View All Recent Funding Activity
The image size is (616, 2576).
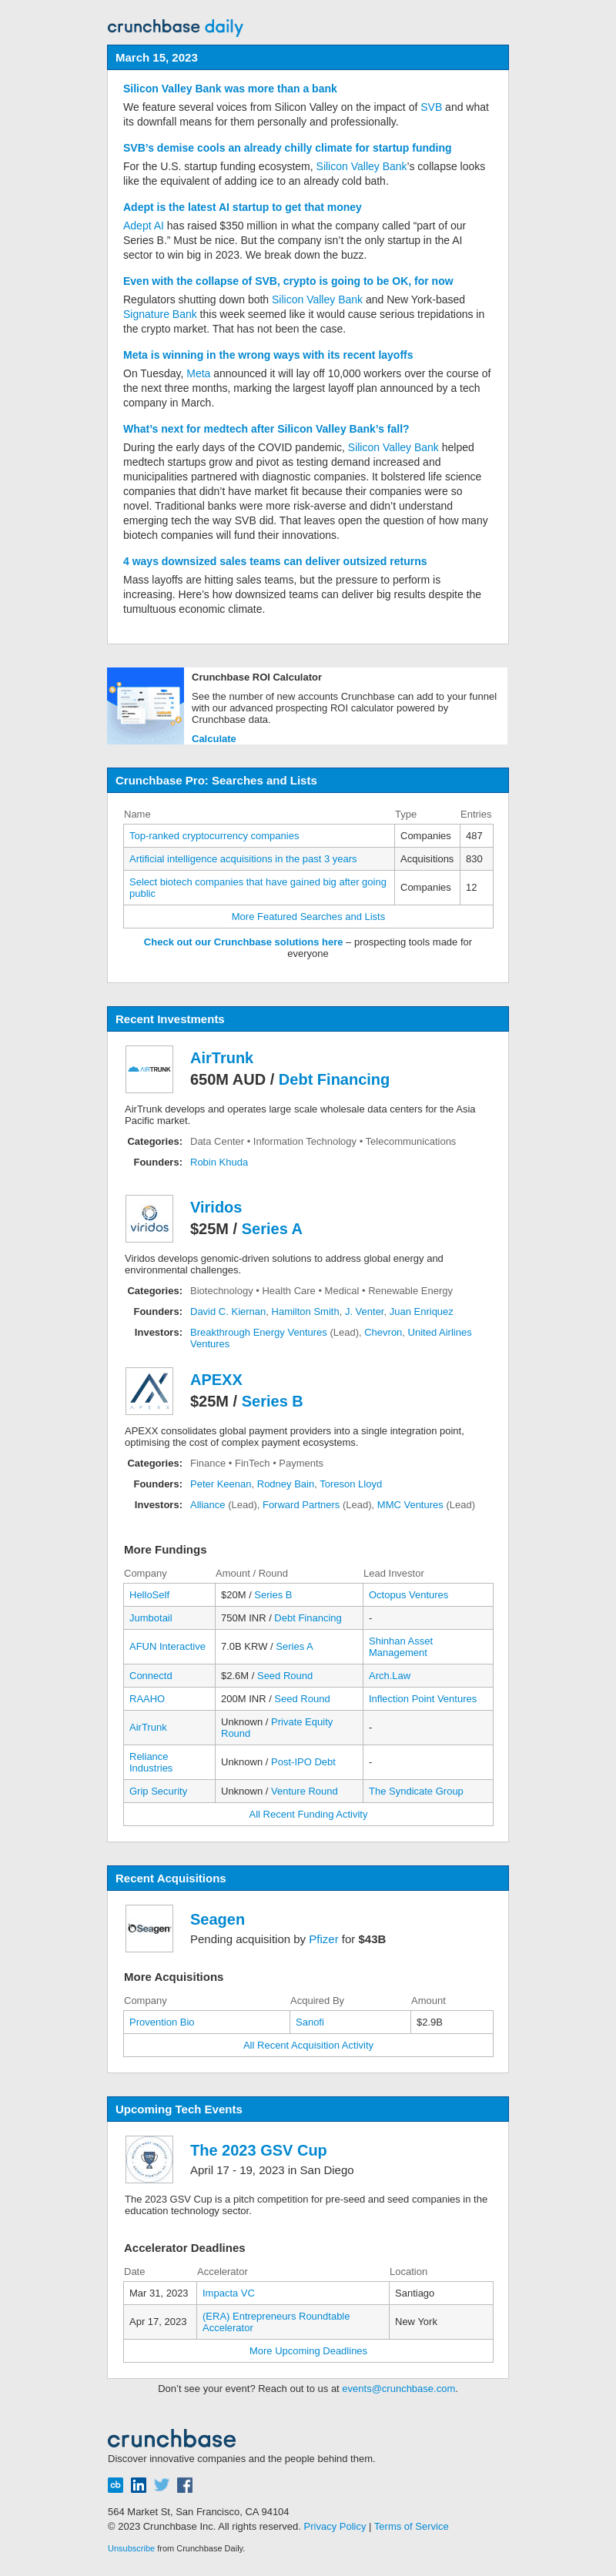[308, 1814]
